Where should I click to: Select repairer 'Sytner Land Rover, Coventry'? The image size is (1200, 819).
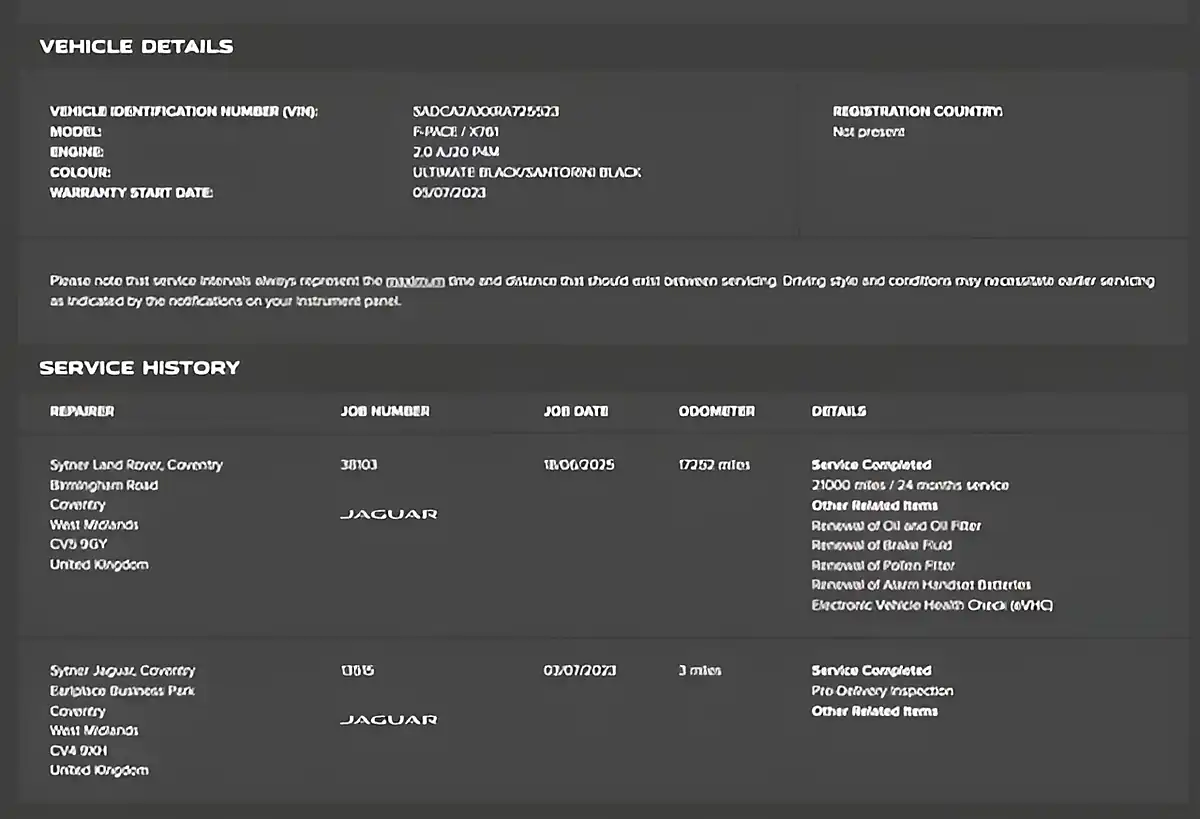[136, 465]
